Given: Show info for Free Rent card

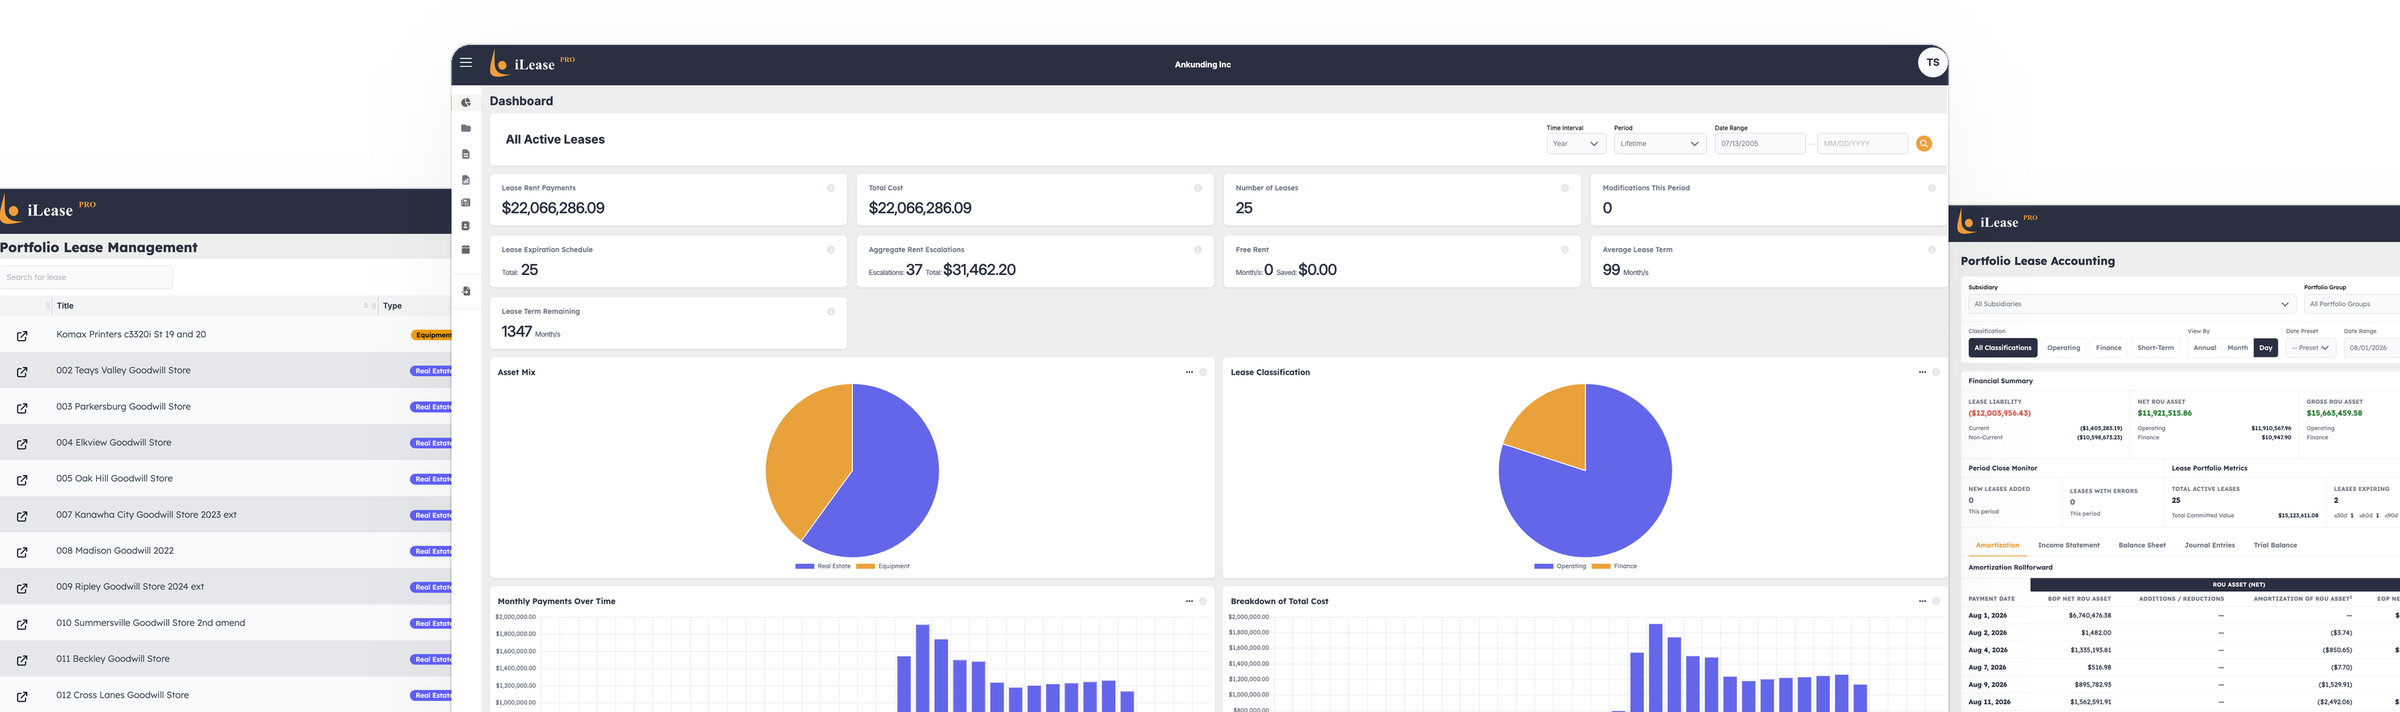Looking at the screenshot, I should [1564, 250].
